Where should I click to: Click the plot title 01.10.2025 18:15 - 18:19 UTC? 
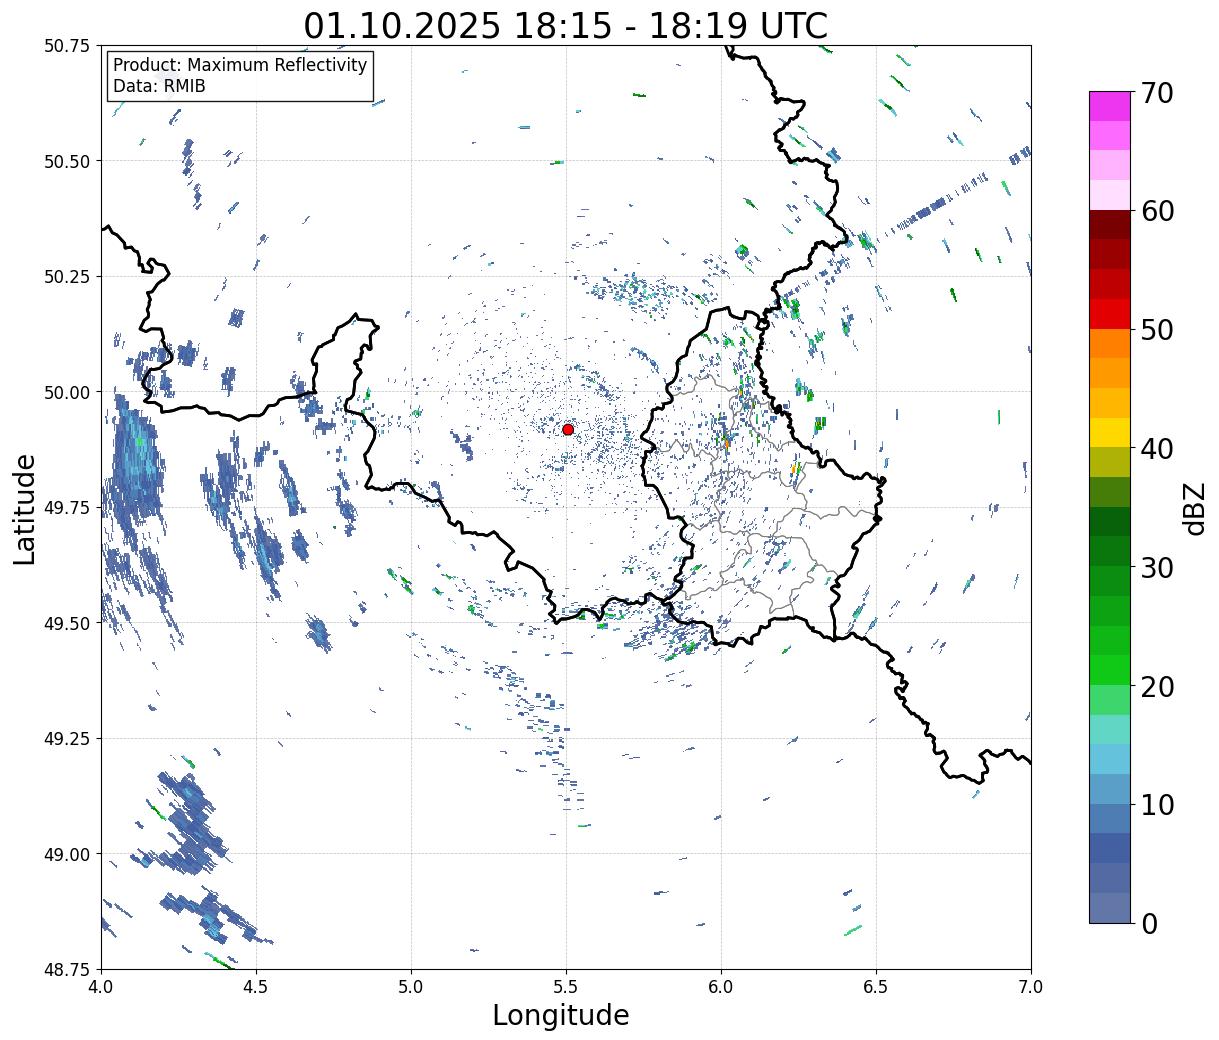(x=566, y=24)
